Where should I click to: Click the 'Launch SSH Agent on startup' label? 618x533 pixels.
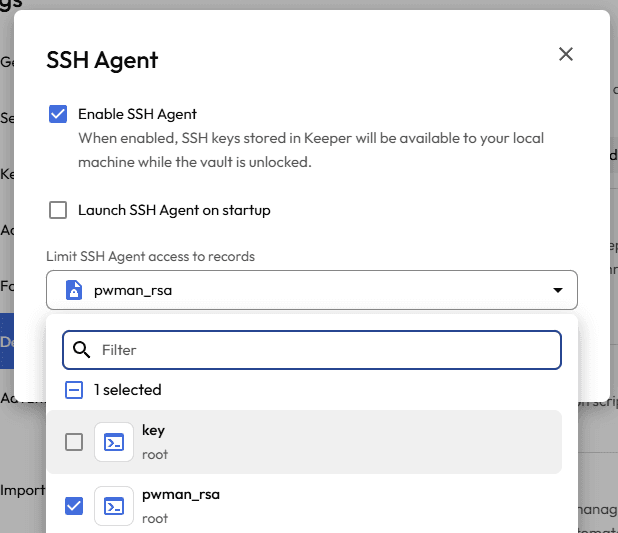tap(174, 210)
